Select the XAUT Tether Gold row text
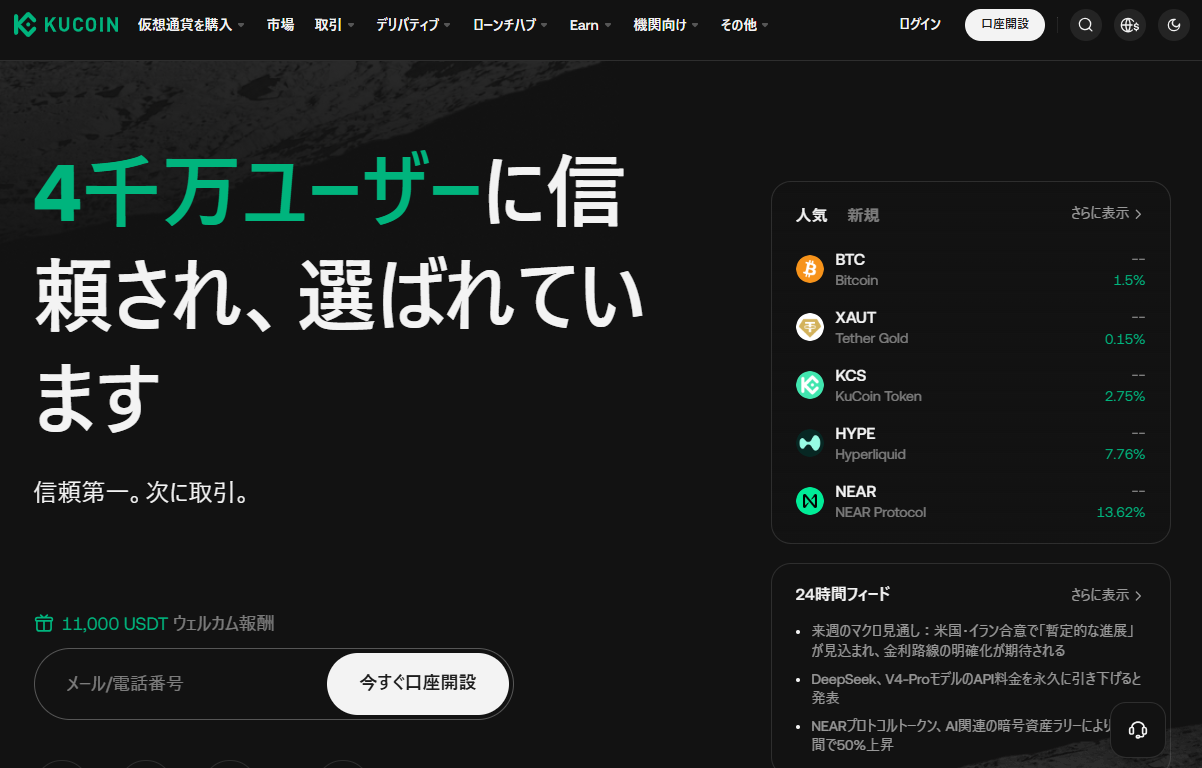Screen dimensions: 1202x768 872,327
